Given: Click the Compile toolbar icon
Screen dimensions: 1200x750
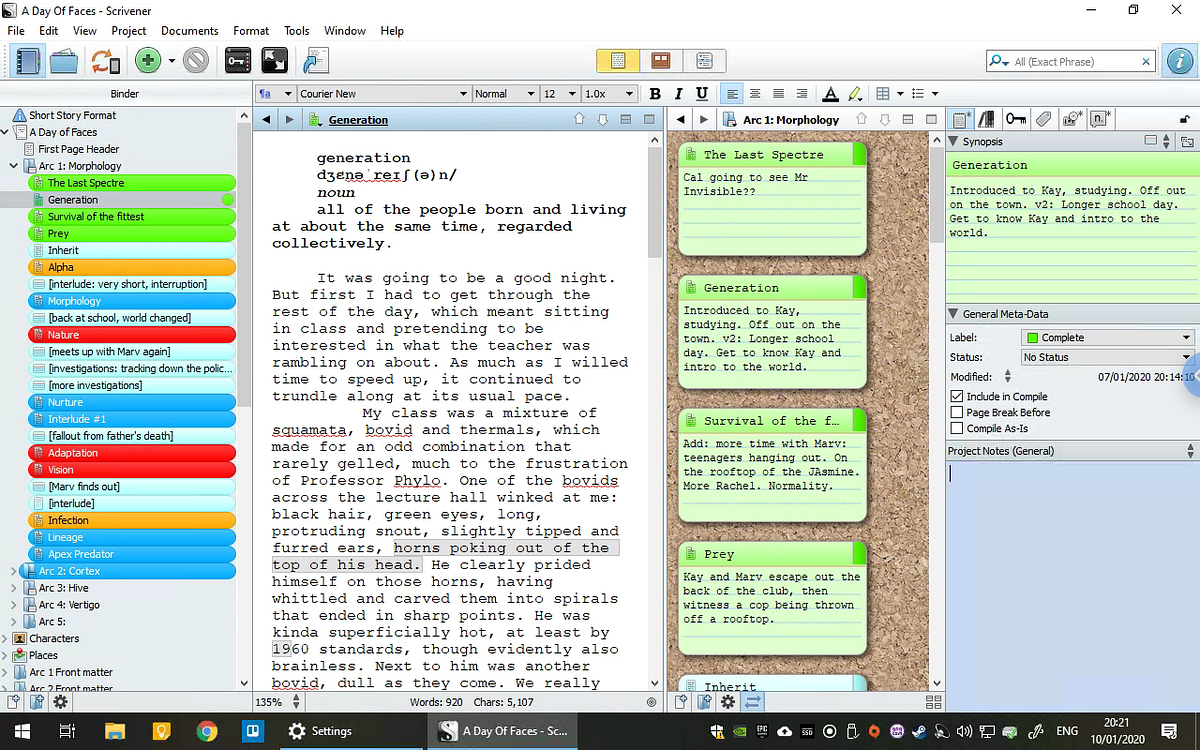Looking at the screenshot, I should coord(316,61).
